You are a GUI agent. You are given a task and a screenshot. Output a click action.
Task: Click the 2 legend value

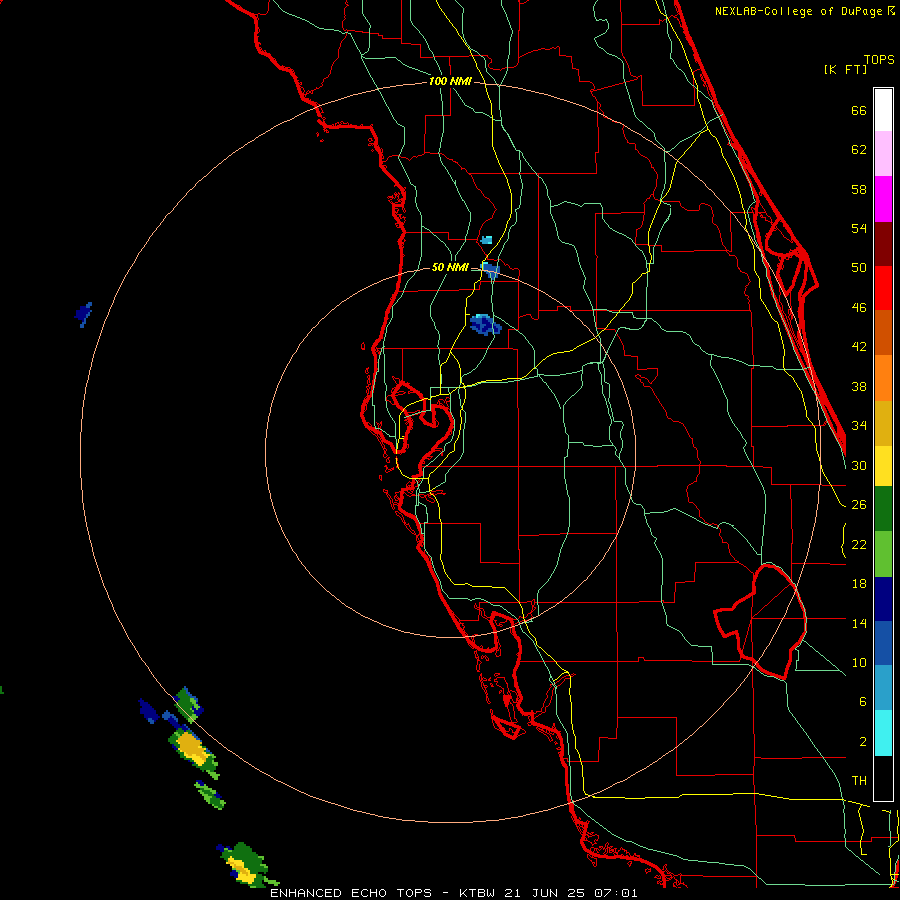pyautogui.click(x=862, y=742)
